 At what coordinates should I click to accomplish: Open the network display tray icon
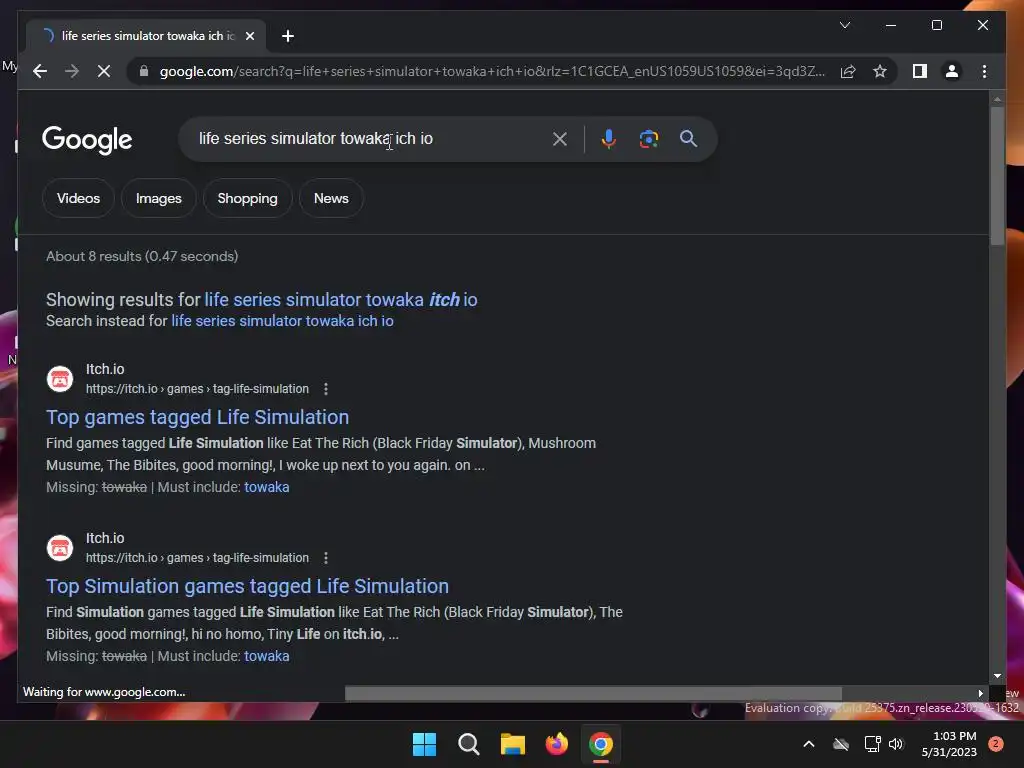click(872, 744)
